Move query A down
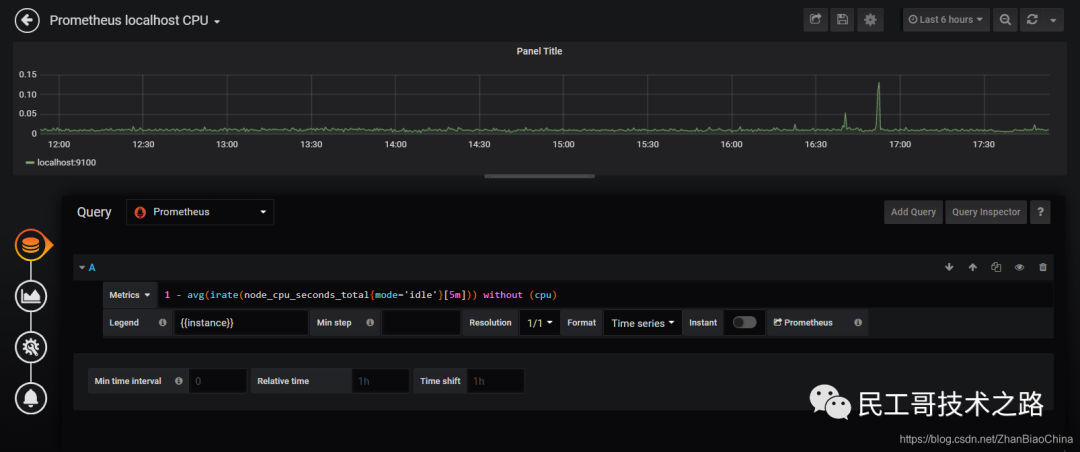1080x452 pixels. [x=949, y=267]
